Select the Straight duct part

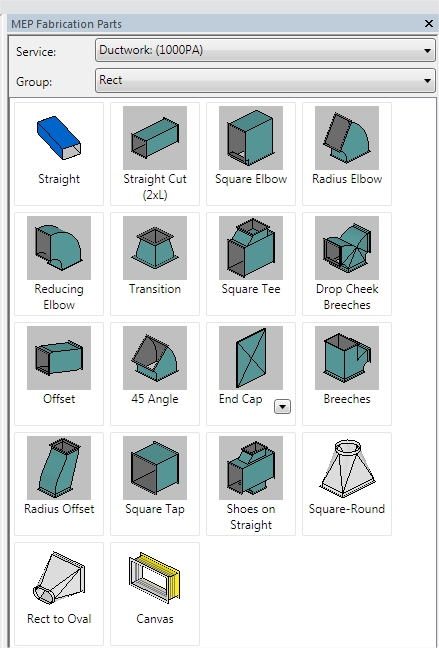(59, 154)
